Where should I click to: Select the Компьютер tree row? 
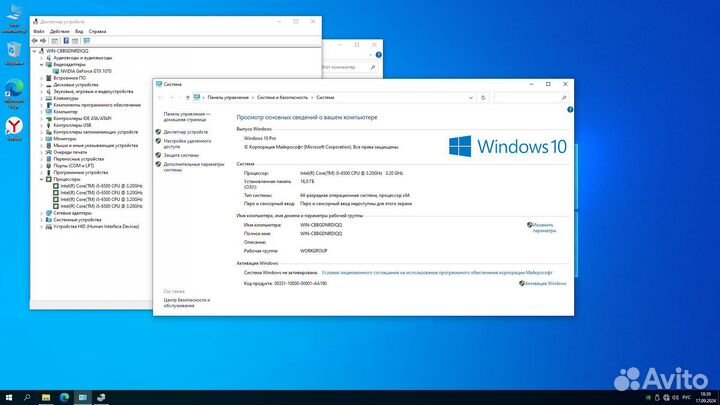click(x=65, y=112)
